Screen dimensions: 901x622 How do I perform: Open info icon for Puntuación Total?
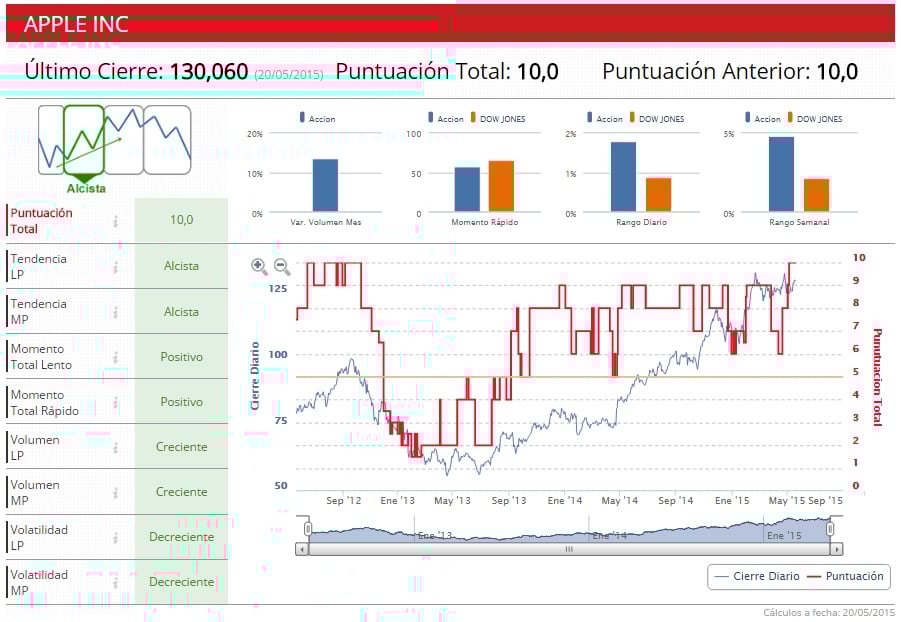click(x=115, y=221)
